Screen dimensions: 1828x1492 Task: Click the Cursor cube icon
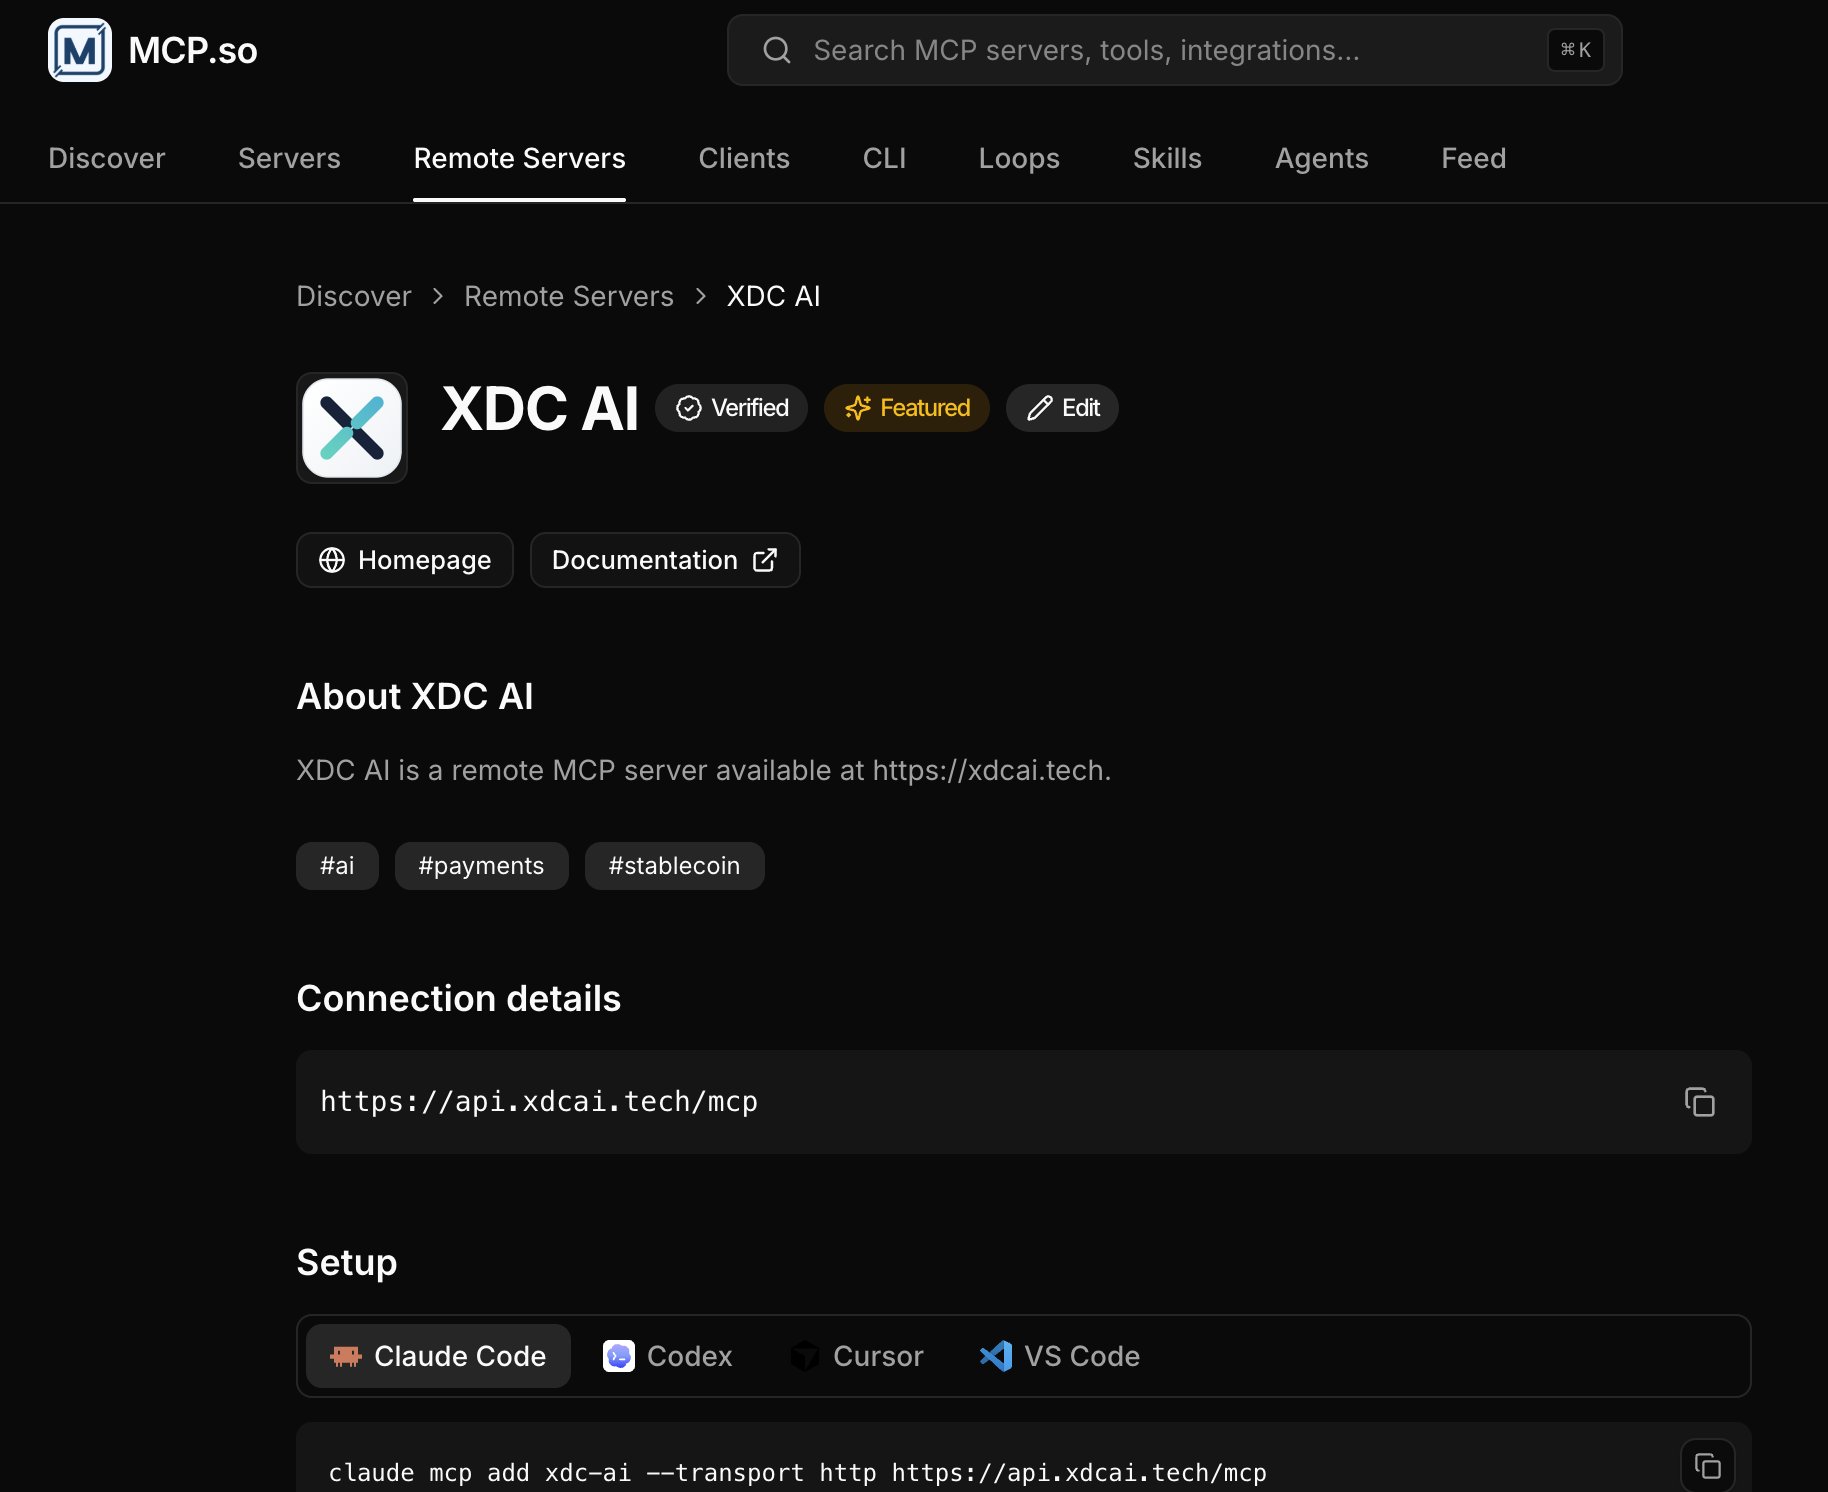pos(805,1356)
